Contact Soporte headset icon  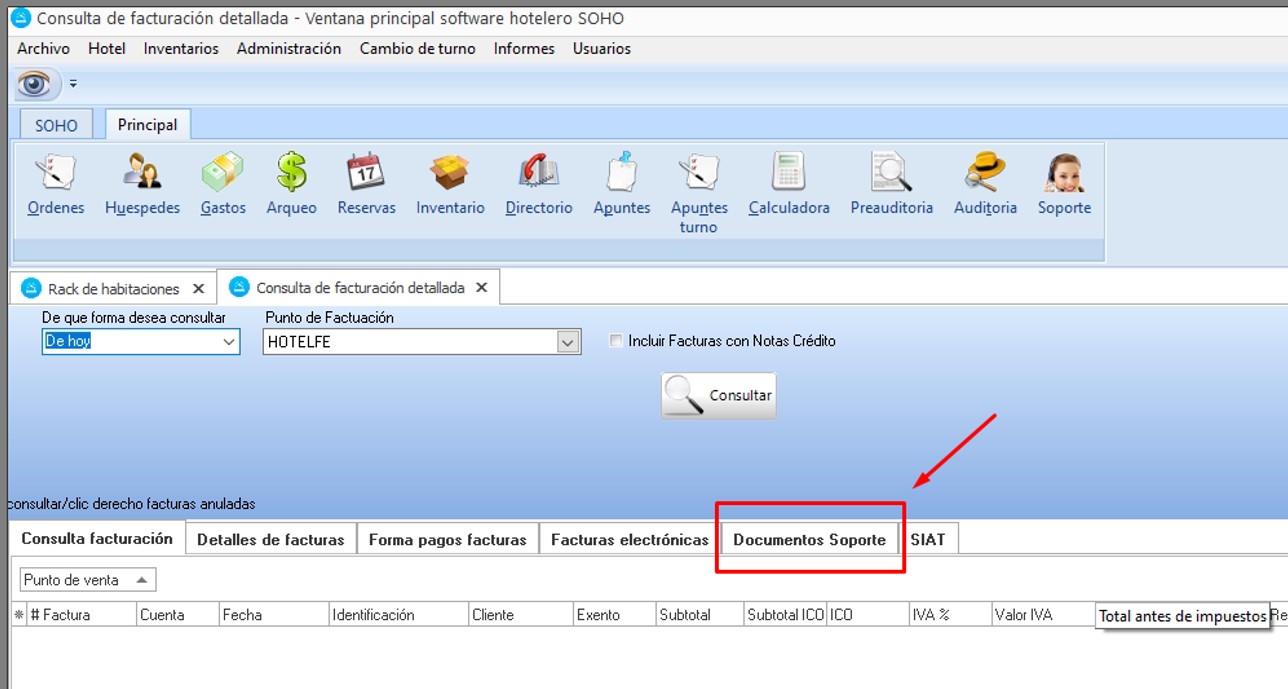coord(1063,173)
